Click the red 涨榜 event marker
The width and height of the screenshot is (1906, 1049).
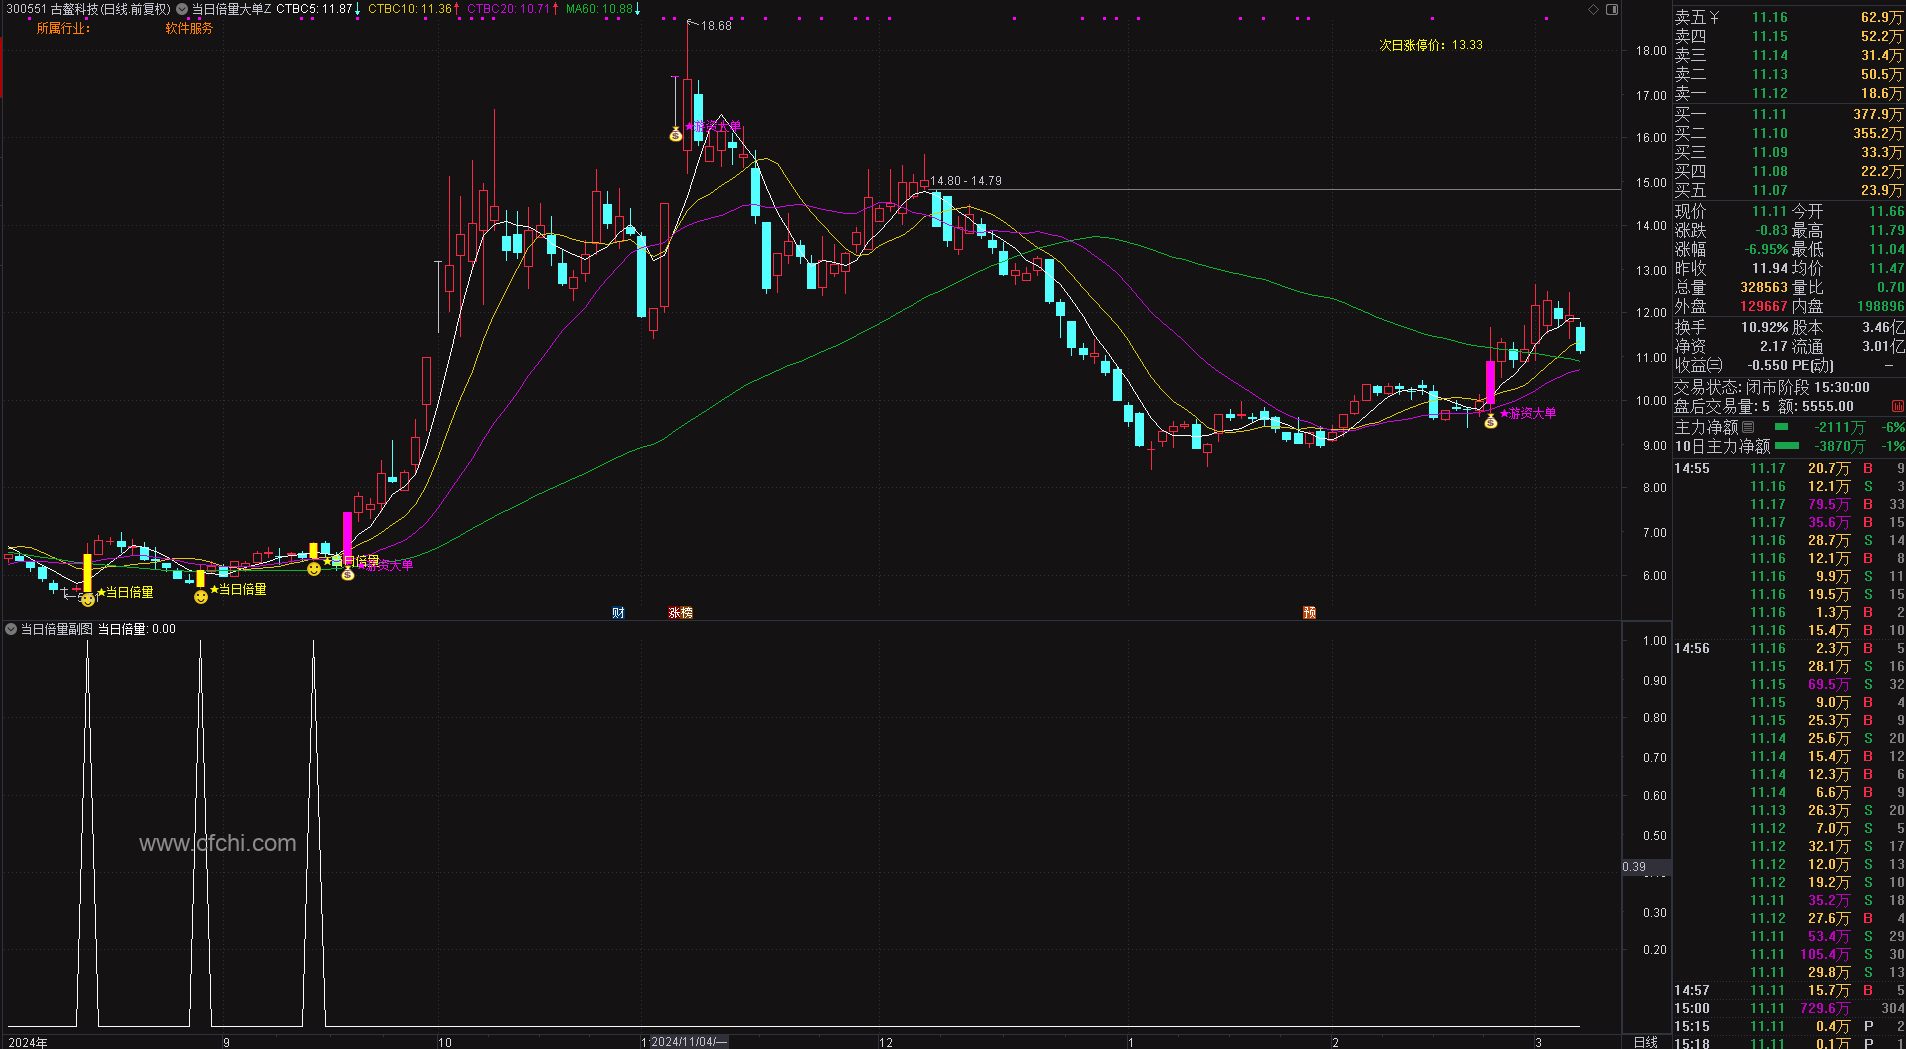pyautogui.click(x=680, y=613)
